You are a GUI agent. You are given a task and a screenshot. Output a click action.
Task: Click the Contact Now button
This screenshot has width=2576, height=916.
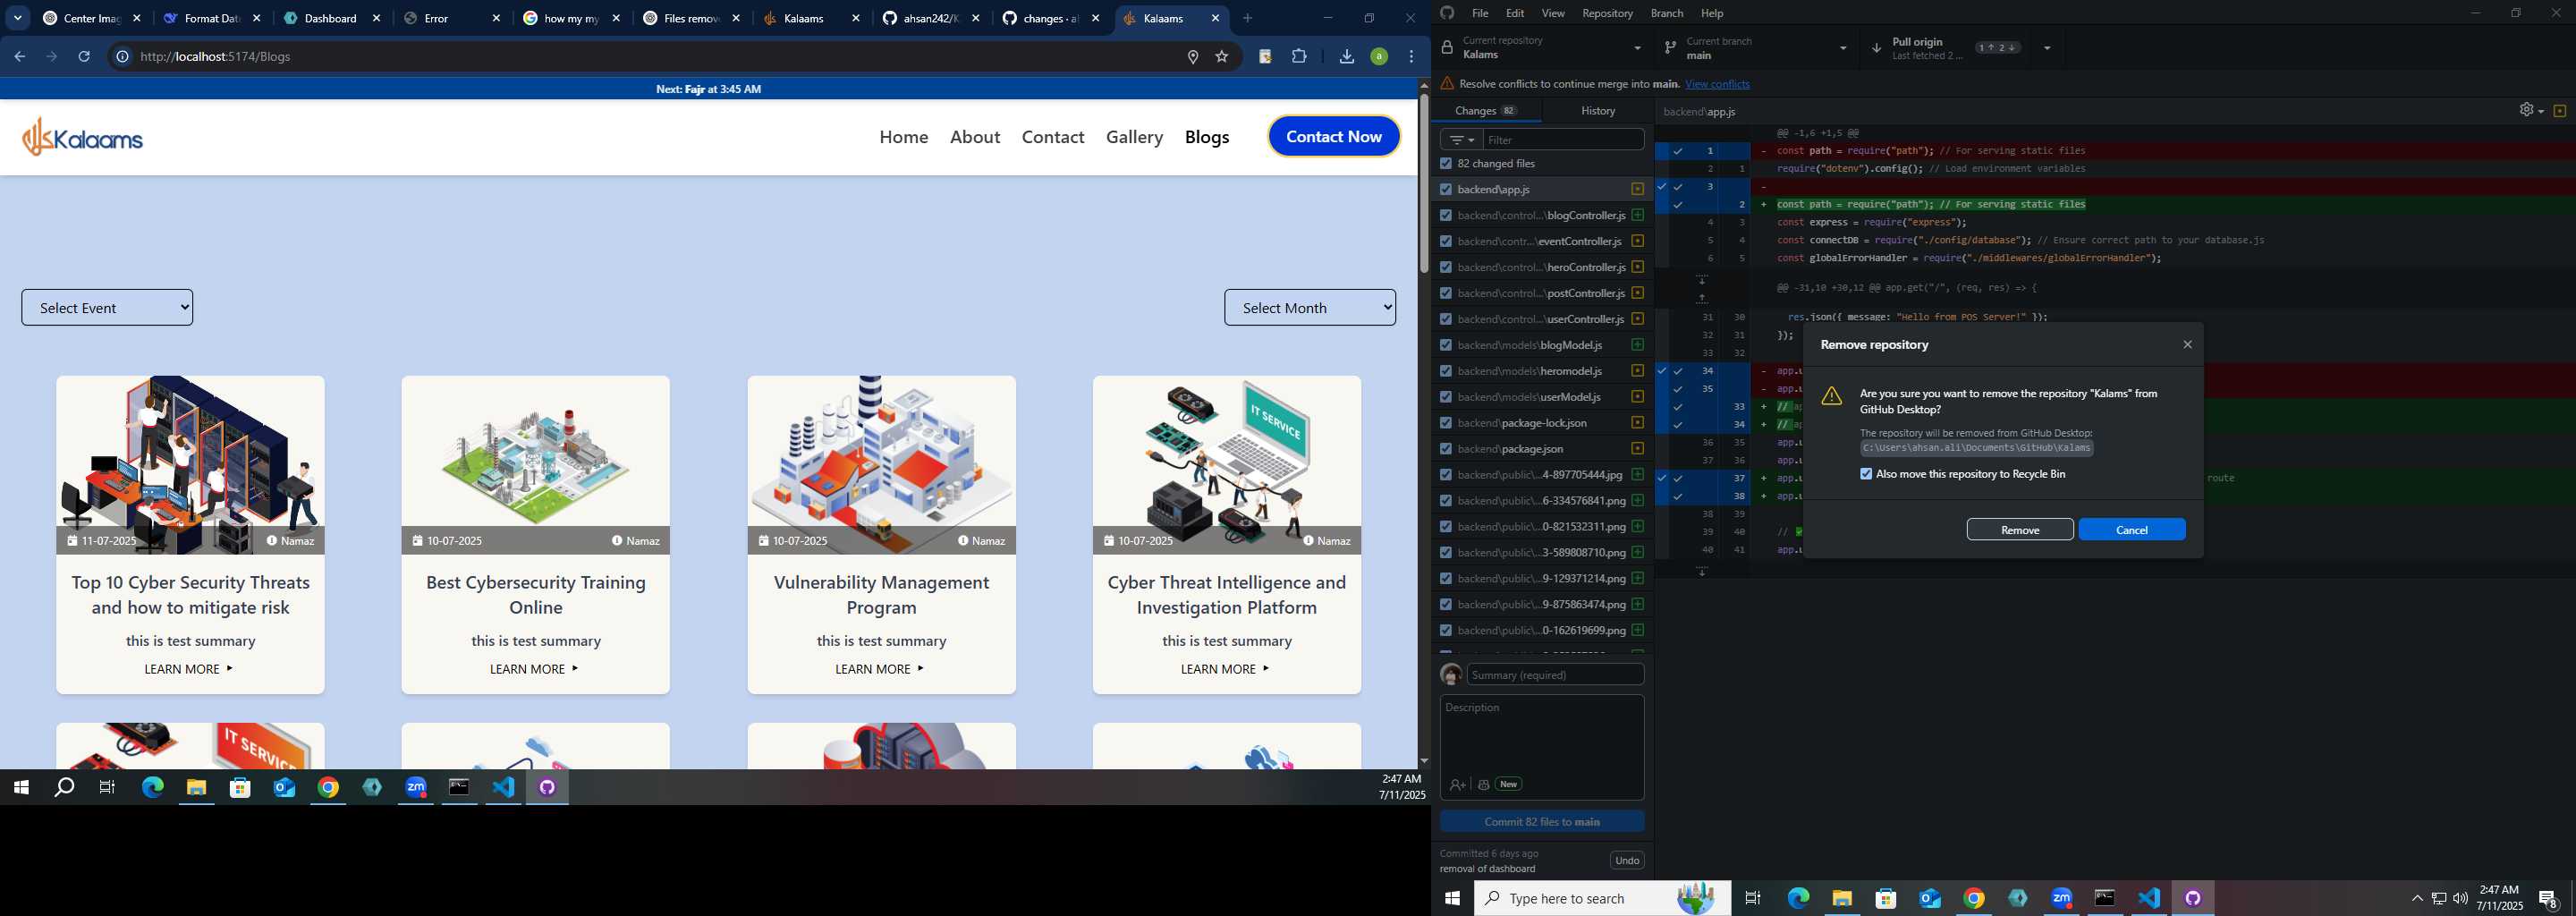pos(1334,137)
